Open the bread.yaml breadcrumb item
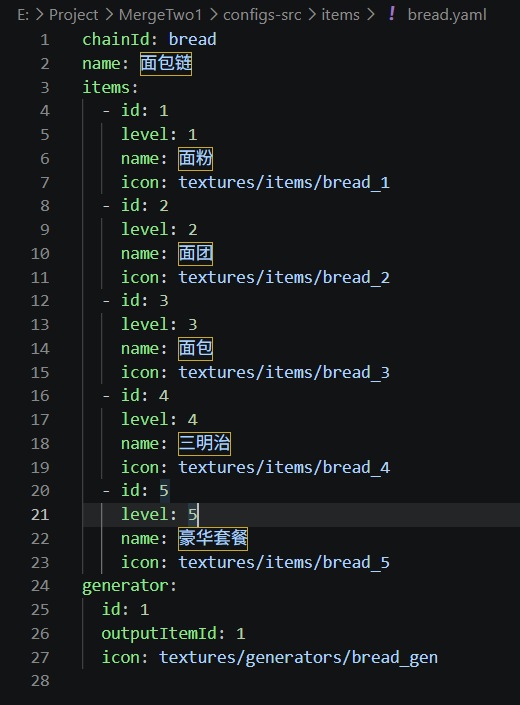The width and height of the screenshot is (520, 705). (447, 15)
